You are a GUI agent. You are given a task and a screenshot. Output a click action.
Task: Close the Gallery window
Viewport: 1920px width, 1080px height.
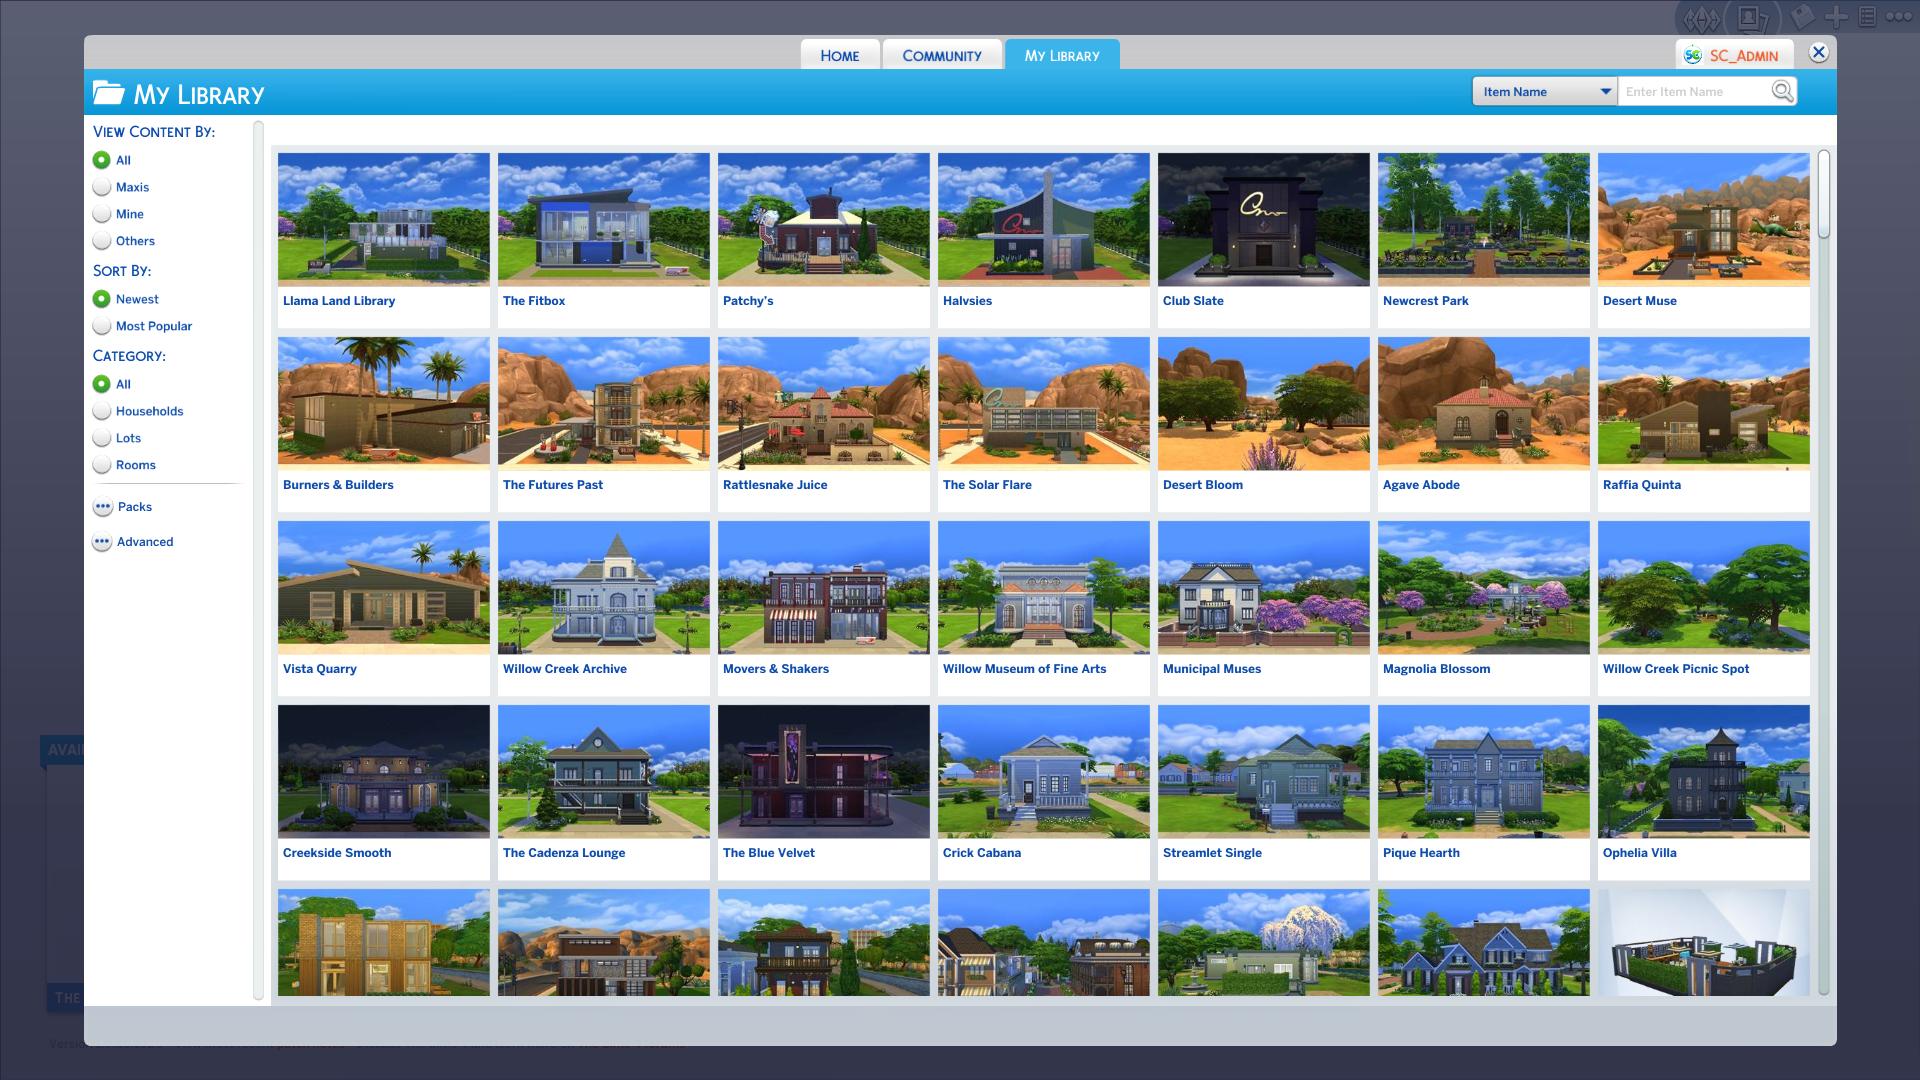(1819, 52)
